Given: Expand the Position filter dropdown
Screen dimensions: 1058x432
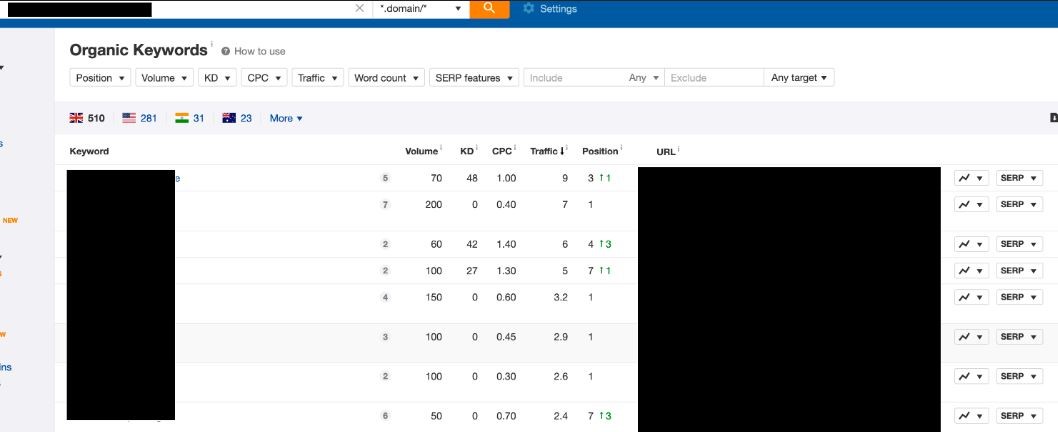Looking at the screenshot, I should point(101,78).
